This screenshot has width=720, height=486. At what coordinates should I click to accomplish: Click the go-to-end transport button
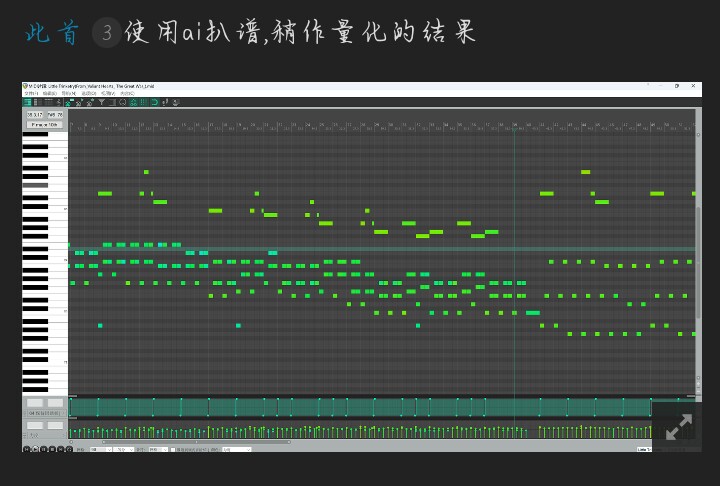pyautogui.click(x=61, y=449)
